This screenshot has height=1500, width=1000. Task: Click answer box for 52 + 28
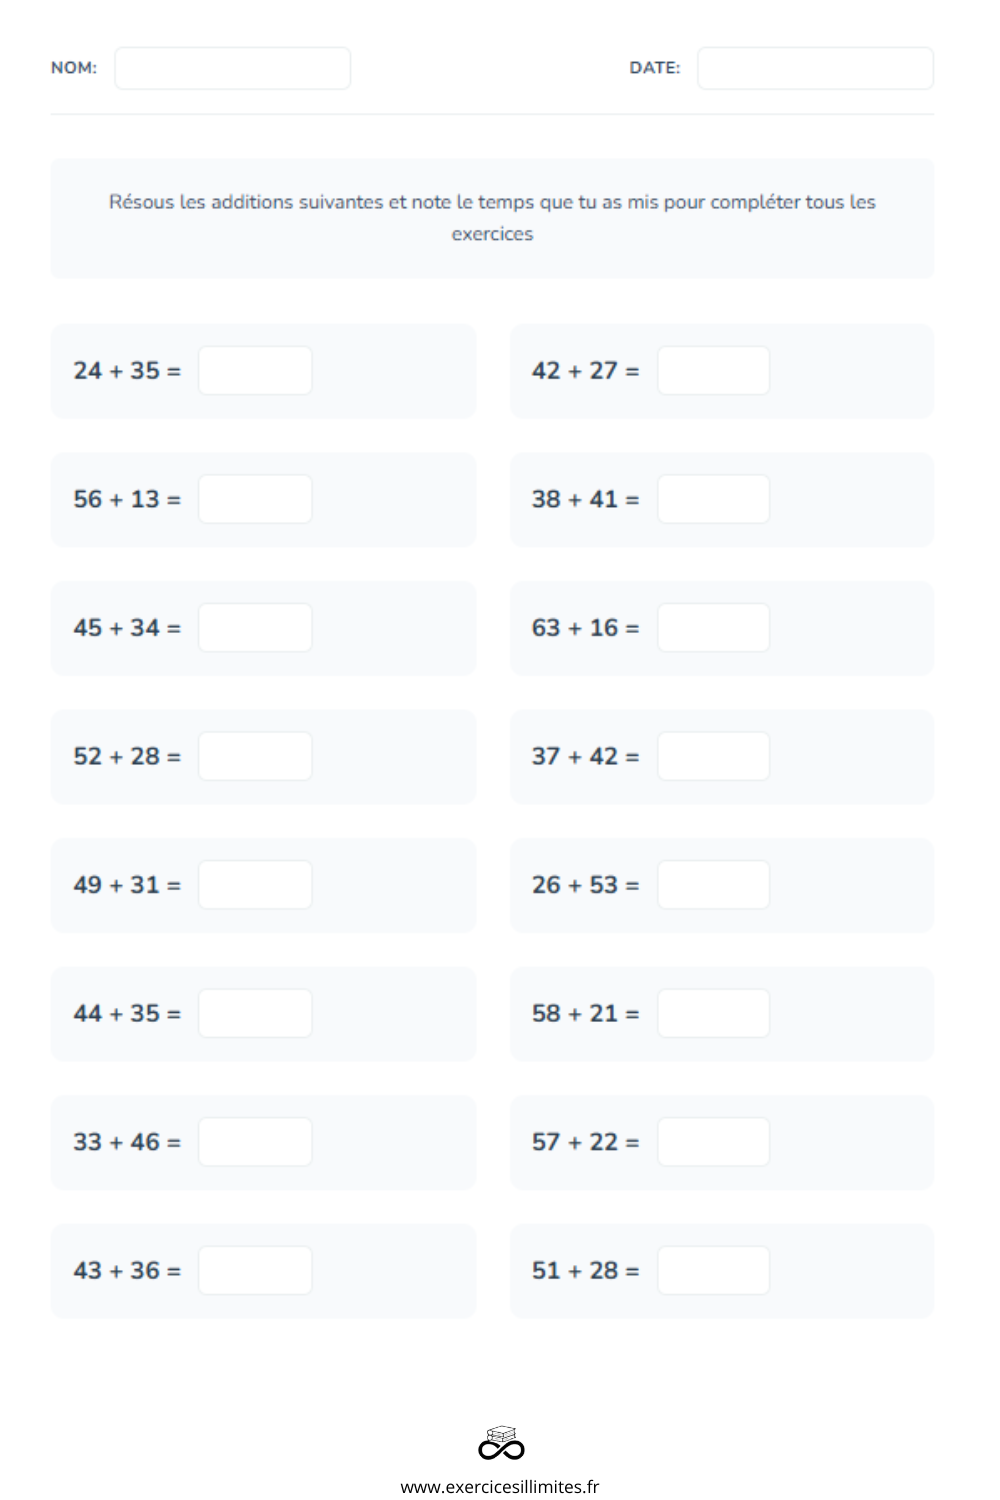[255, 756]
